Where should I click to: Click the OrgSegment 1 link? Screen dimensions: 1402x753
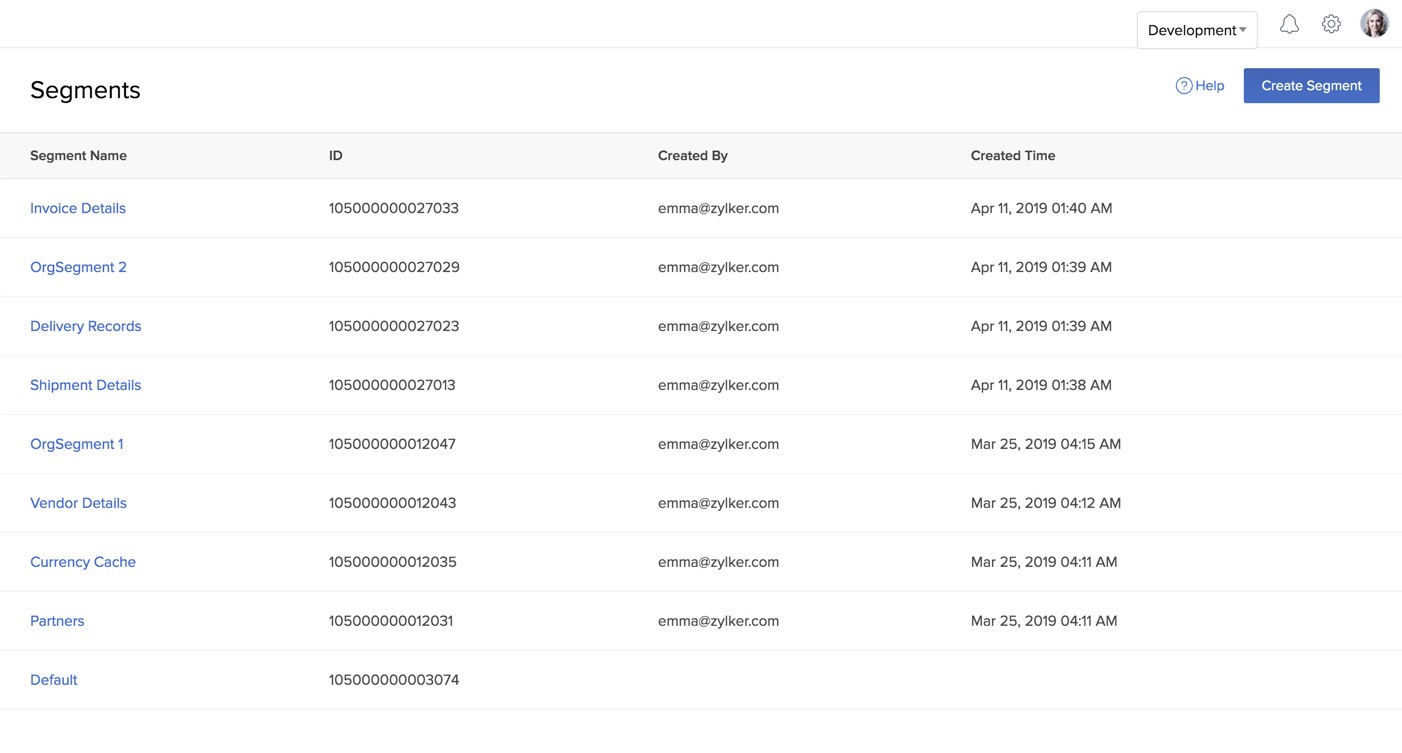pos(76,444)
